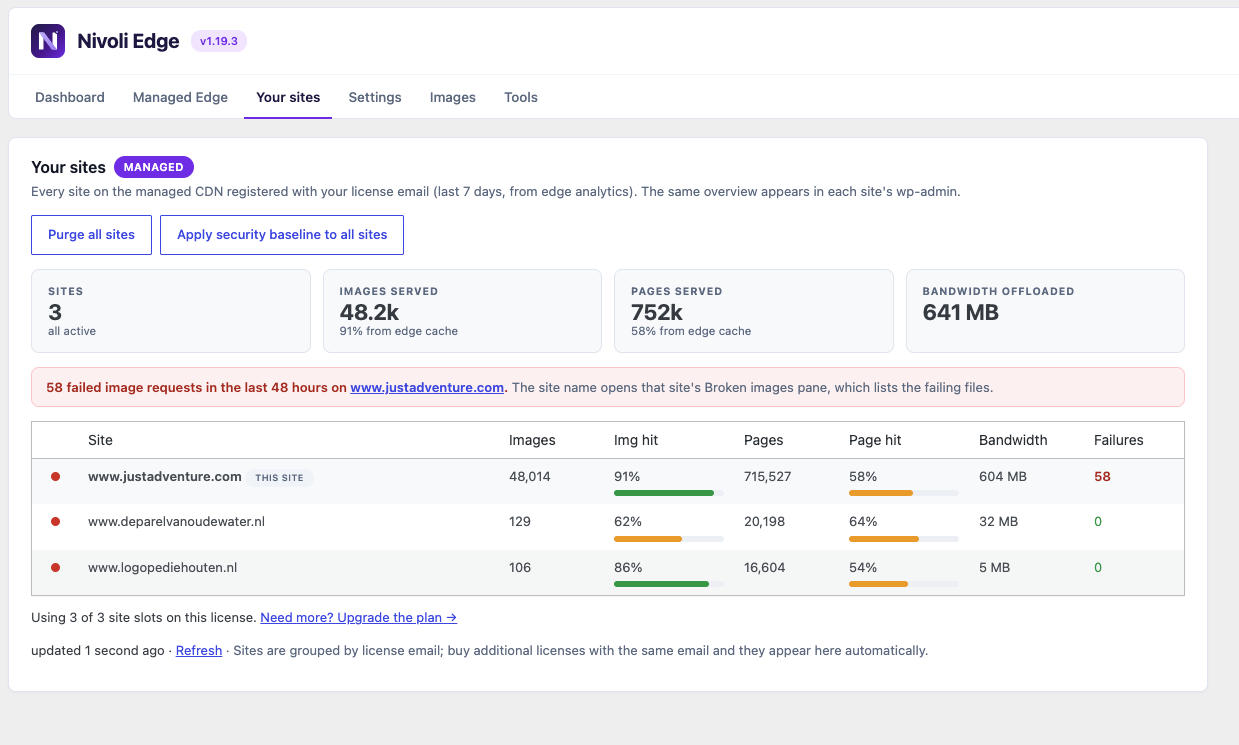
Task: Click the Bandwidth column header
Action: point(1013,440)
